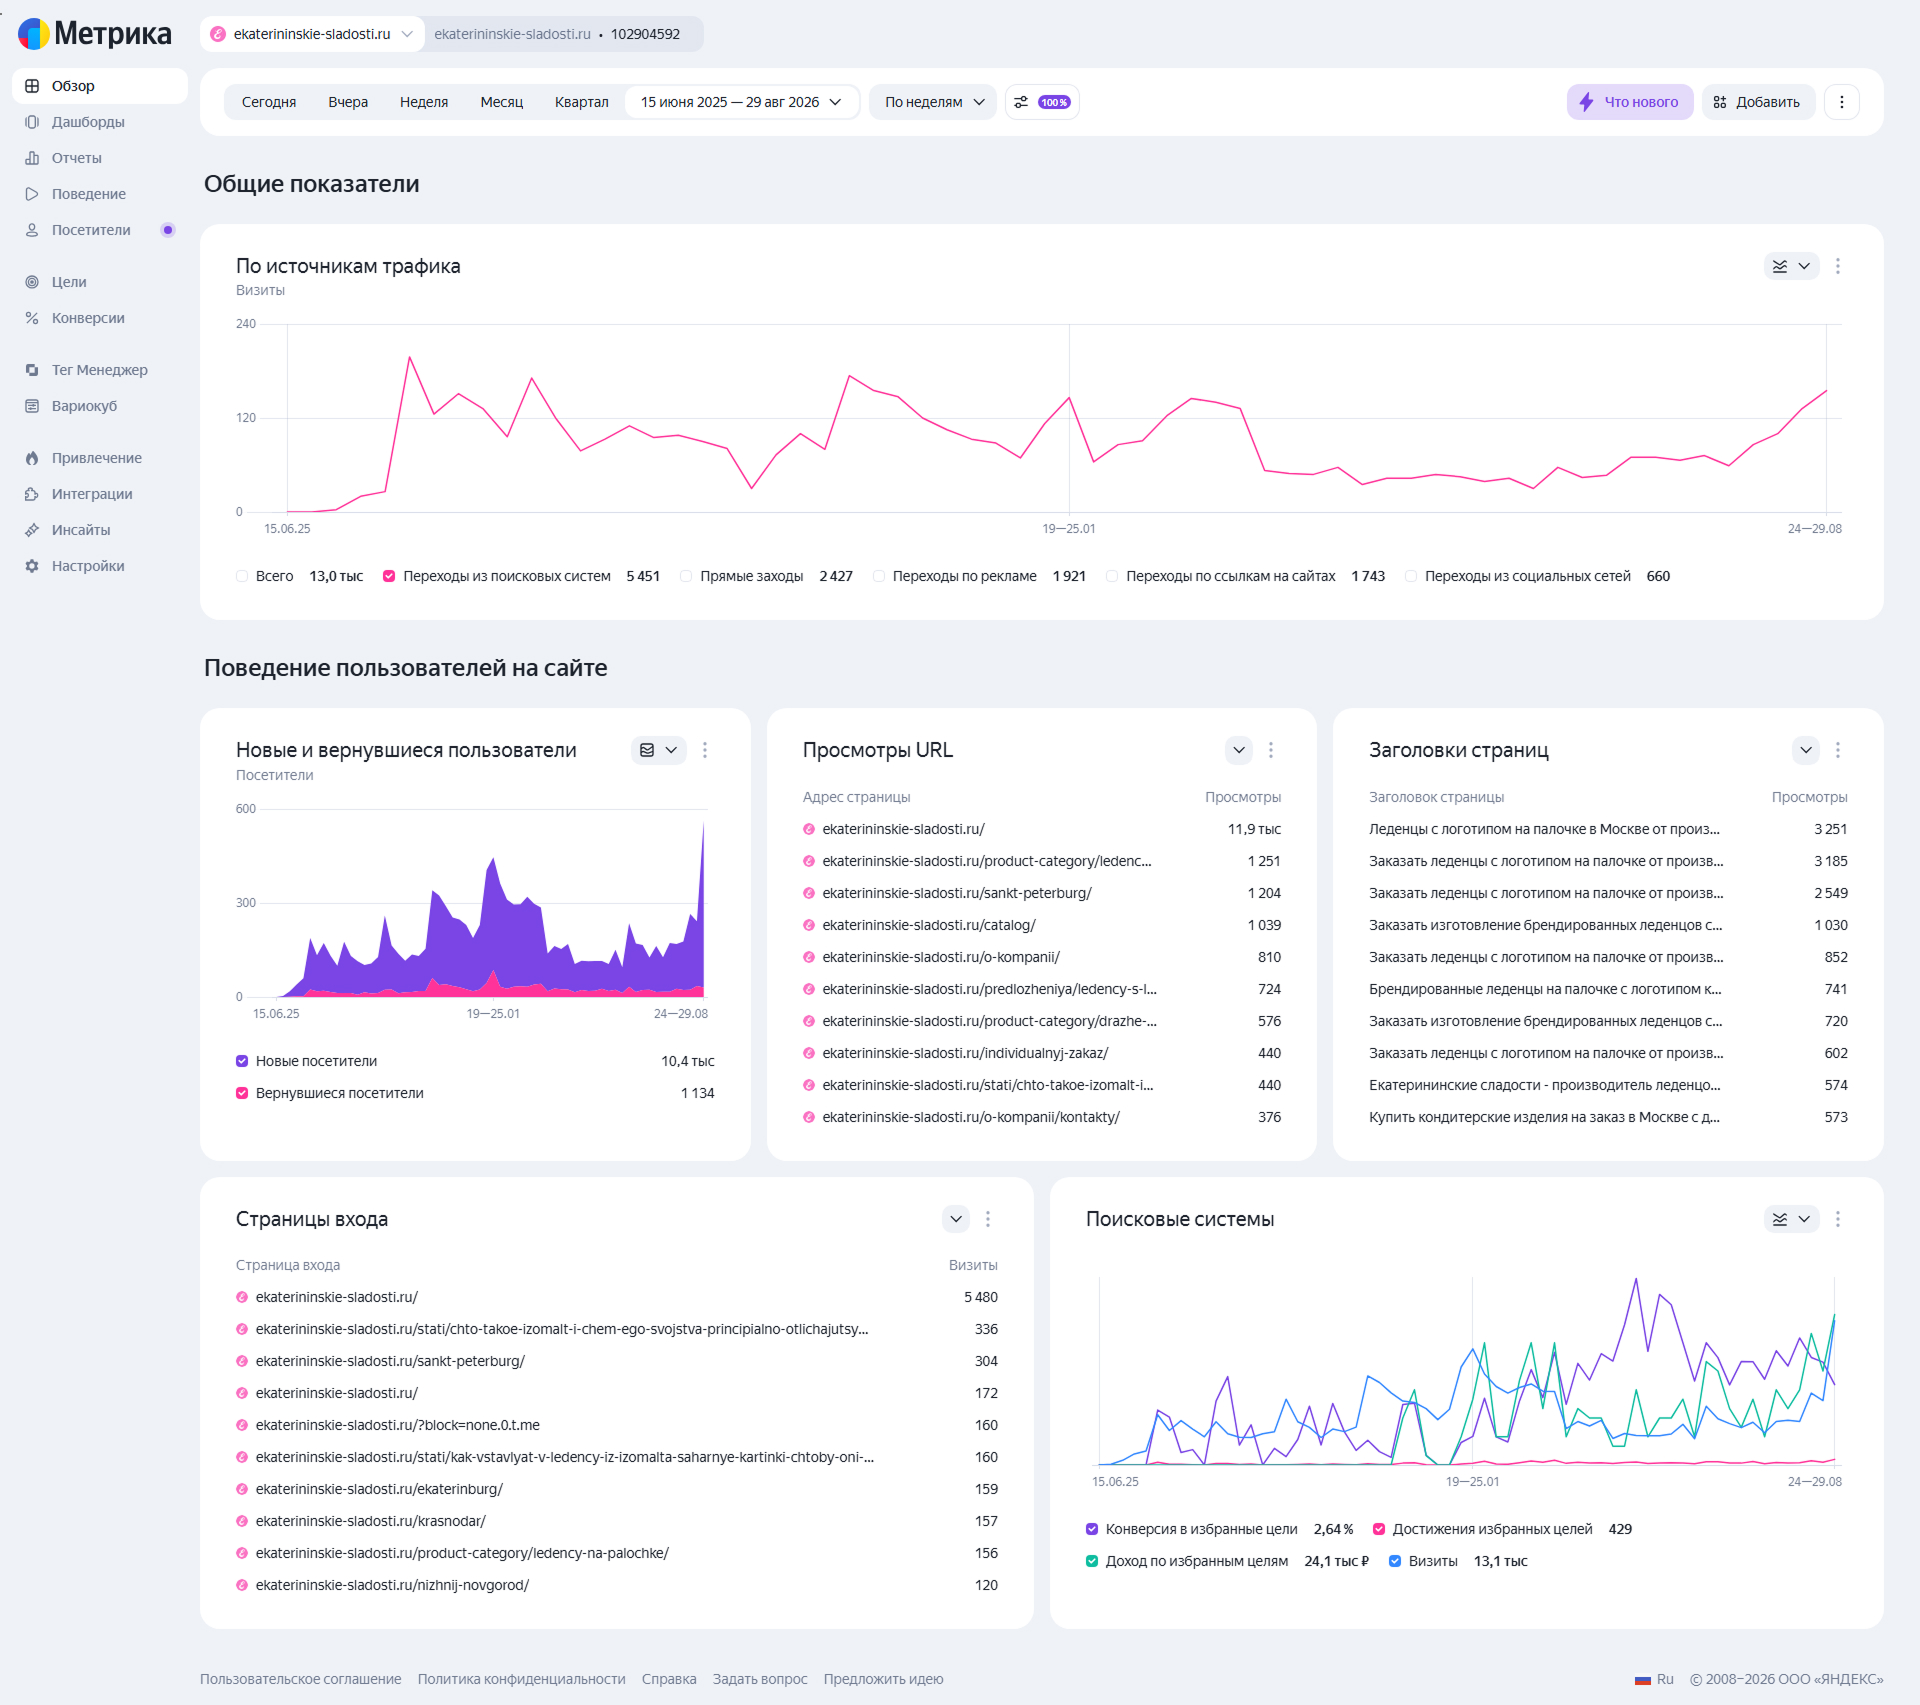
Task: Open the Вариокуб icon
Action: [x=32, y=406]
